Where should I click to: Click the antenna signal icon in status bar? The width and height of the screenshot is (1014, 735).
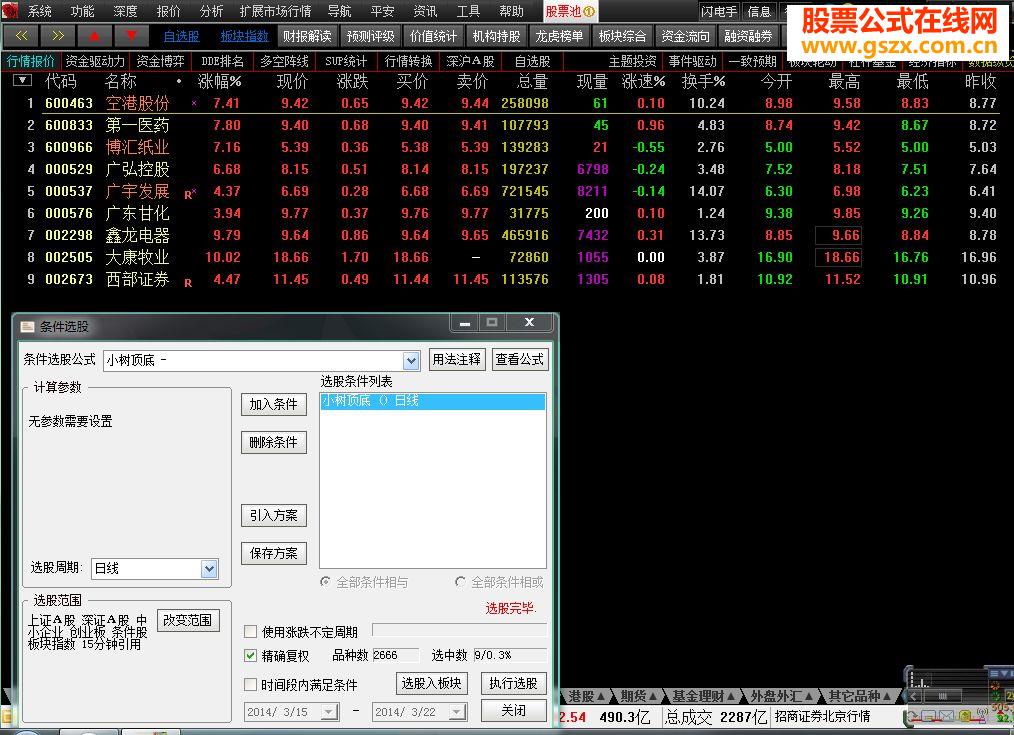(x=983, y=715)
